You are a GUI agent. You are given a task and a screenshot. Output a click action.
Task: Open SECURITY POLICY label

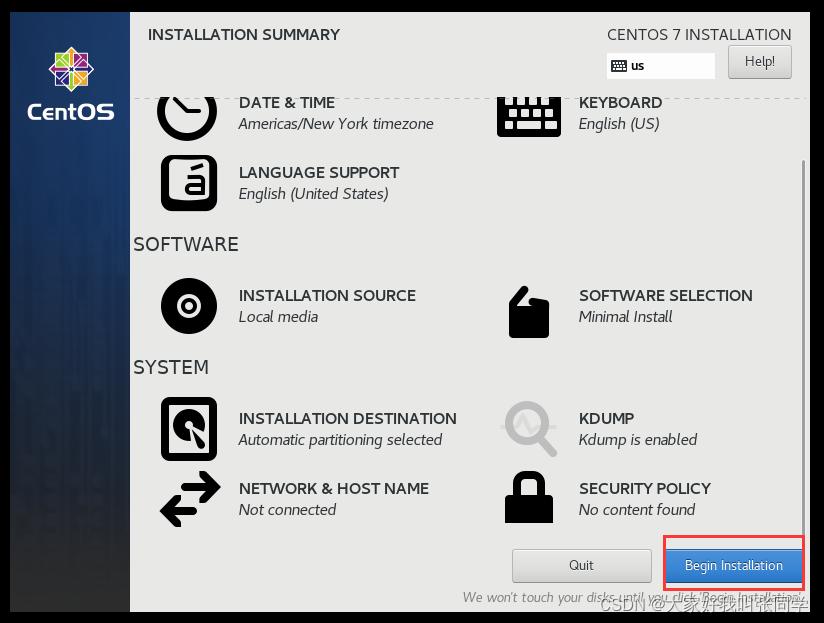click(x=645, y=489)
